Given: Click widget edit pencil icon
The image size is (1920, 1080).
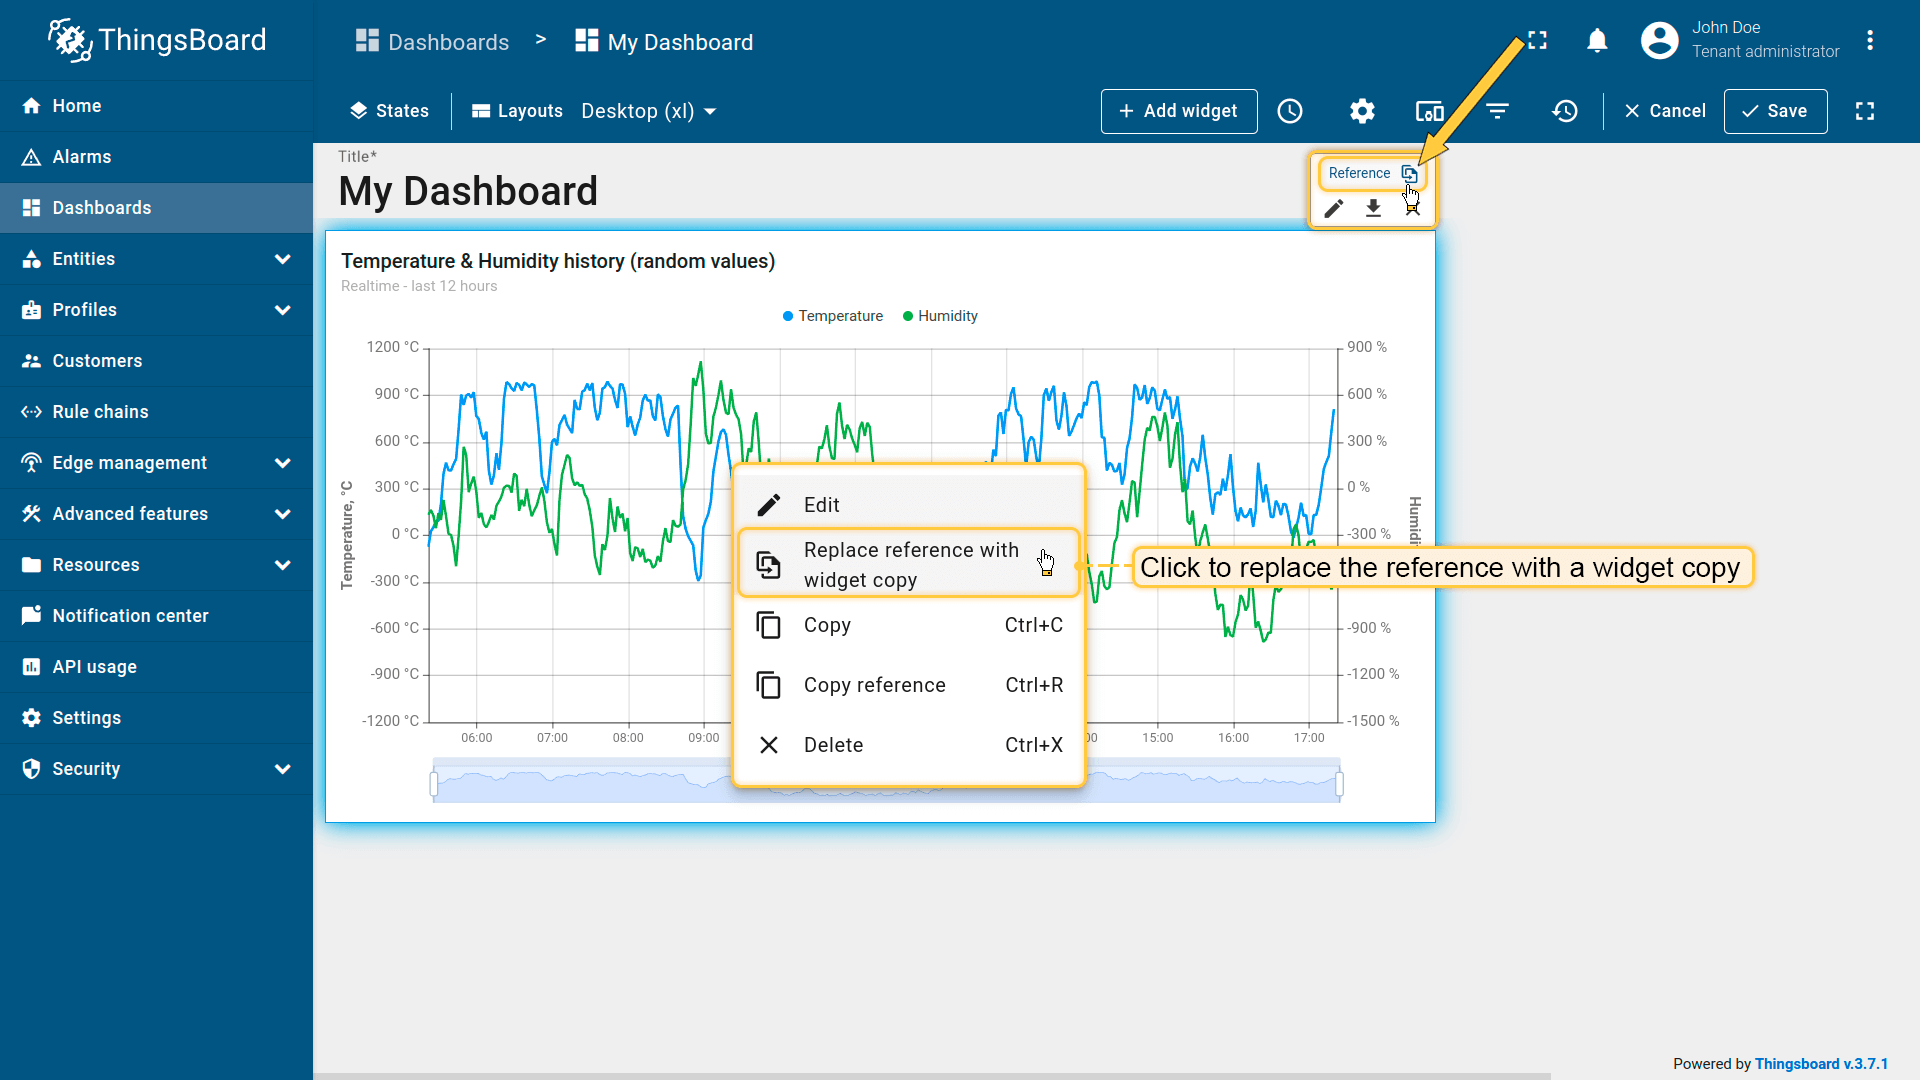Looking at the screenshot, I should (x=1334, y=208).
